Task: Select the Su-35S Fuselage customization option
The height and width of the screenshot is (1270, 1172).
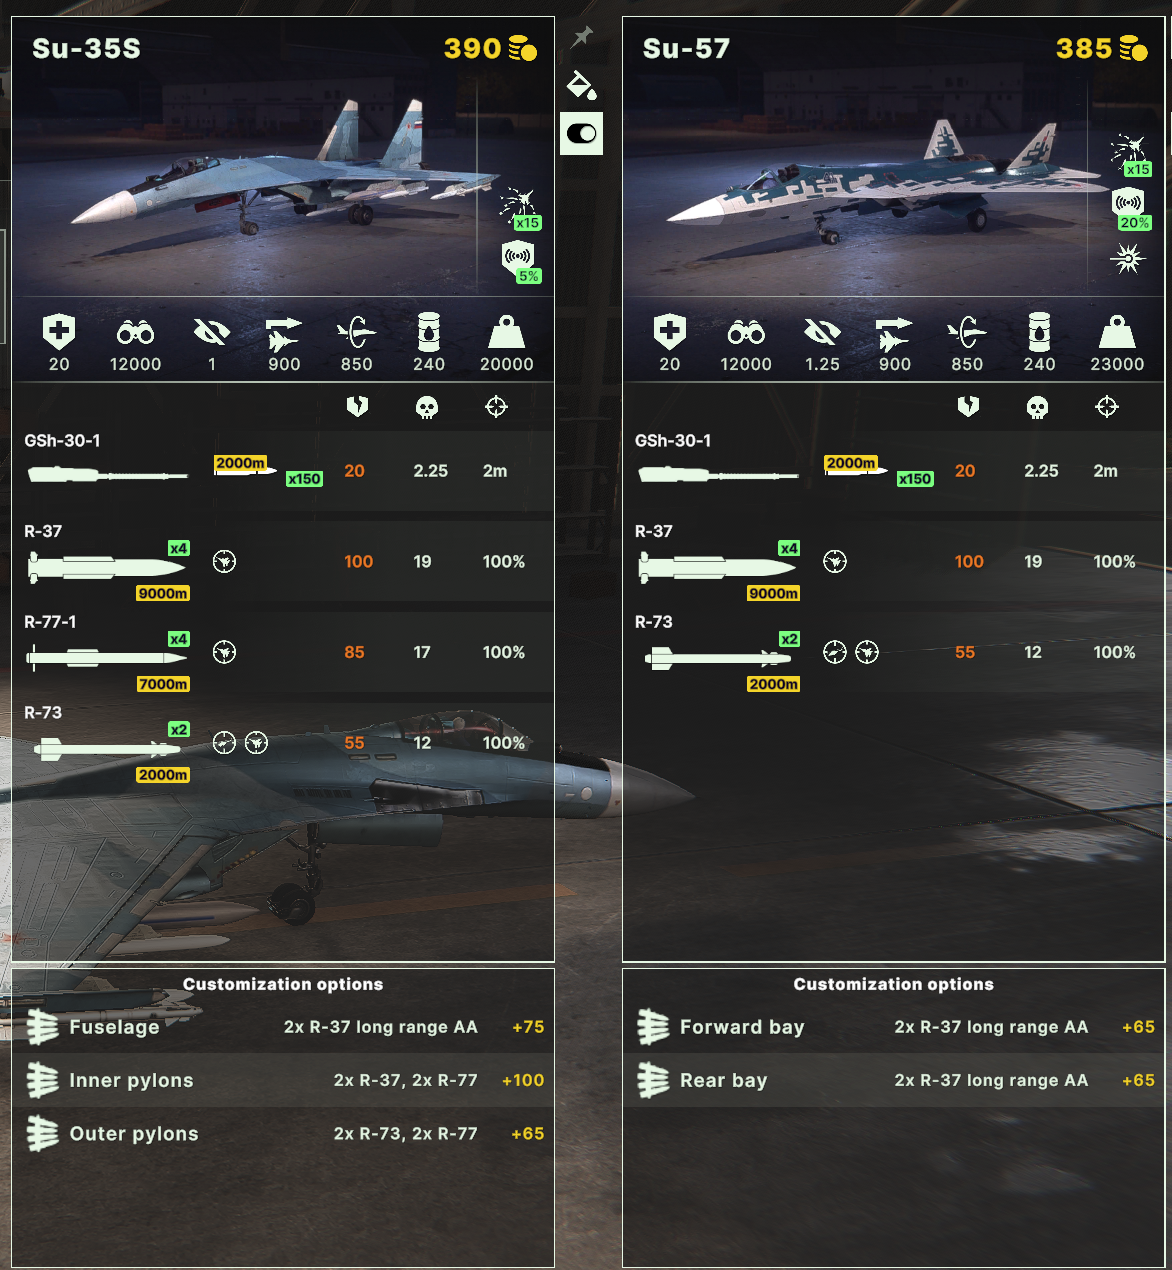Action: click(x=284, y=1027)
